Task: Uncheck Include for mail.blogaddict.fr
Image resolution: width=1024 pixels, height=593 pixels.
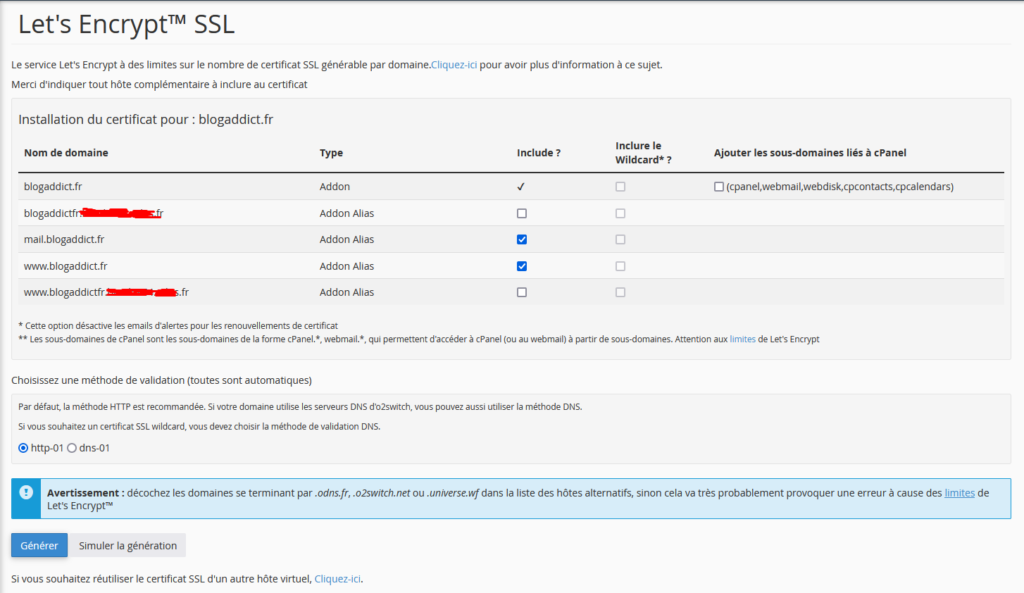Action: coord(522,240)
